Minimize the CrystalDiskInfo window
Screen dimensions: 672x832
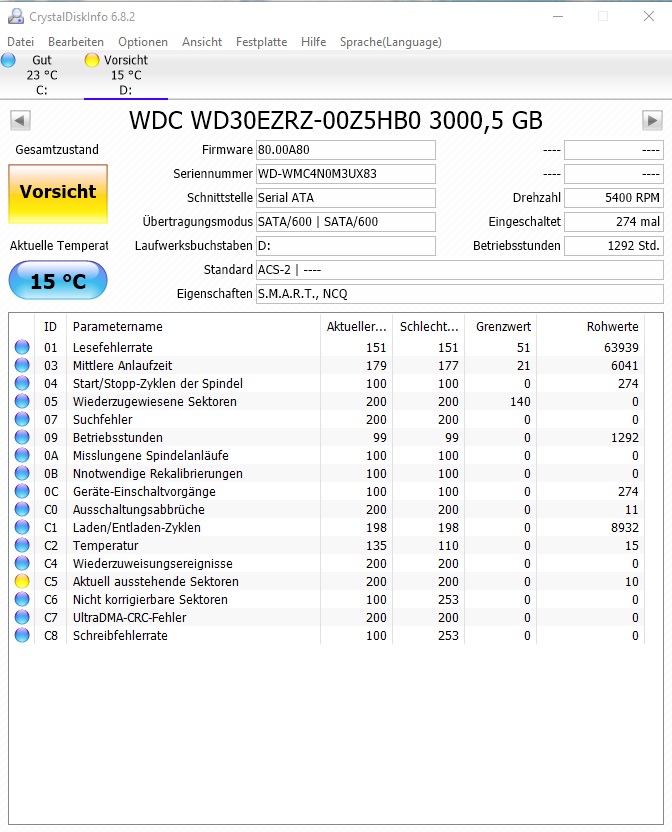(x=558, y=16)
